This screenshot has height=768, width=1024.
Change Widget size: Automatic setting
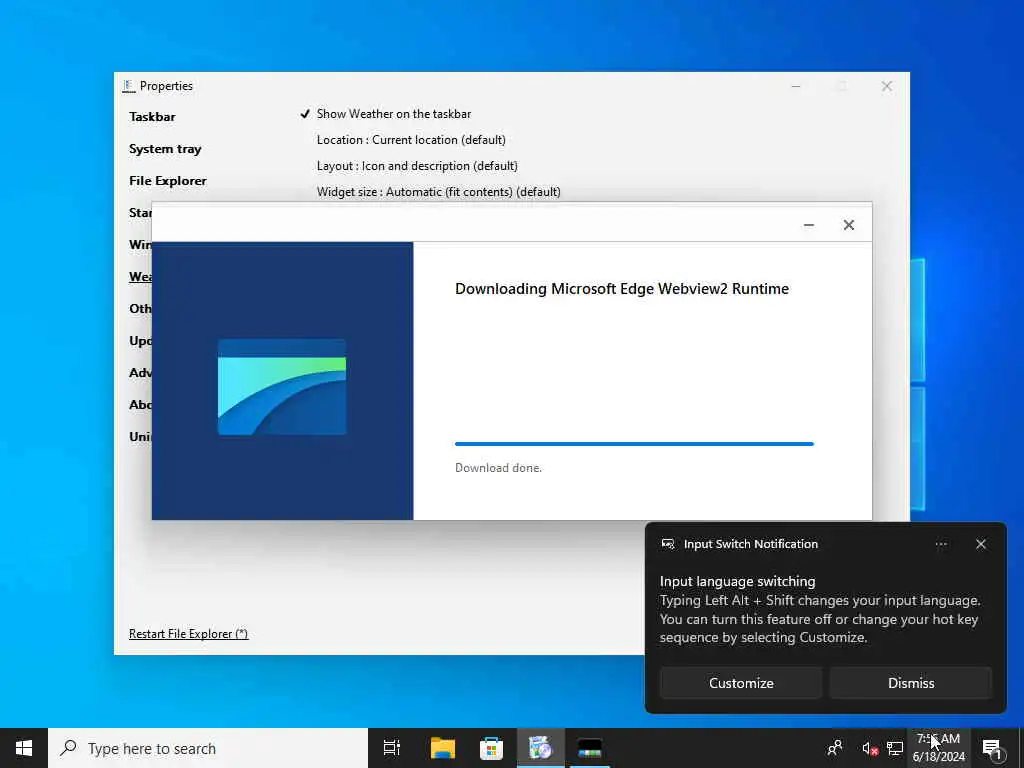(438, 192)
